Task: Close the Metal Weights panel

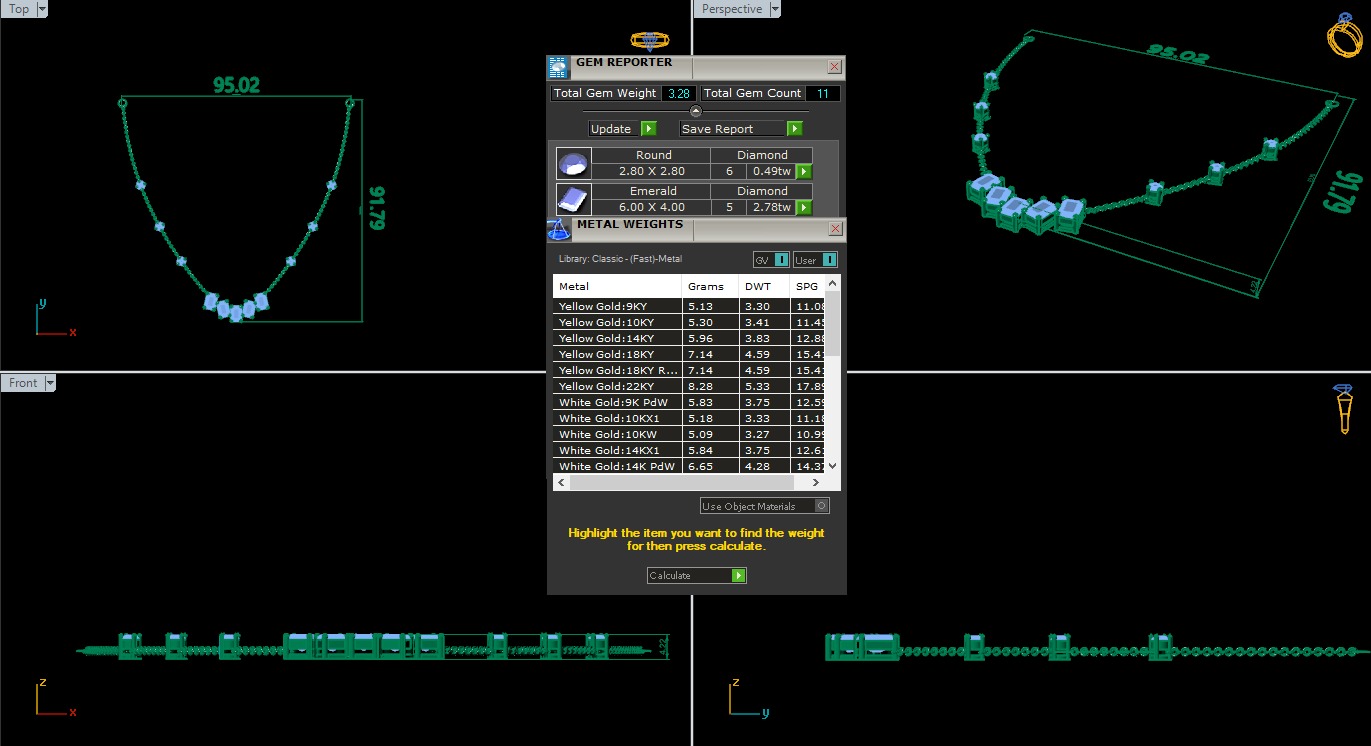Action: (835, 229)
